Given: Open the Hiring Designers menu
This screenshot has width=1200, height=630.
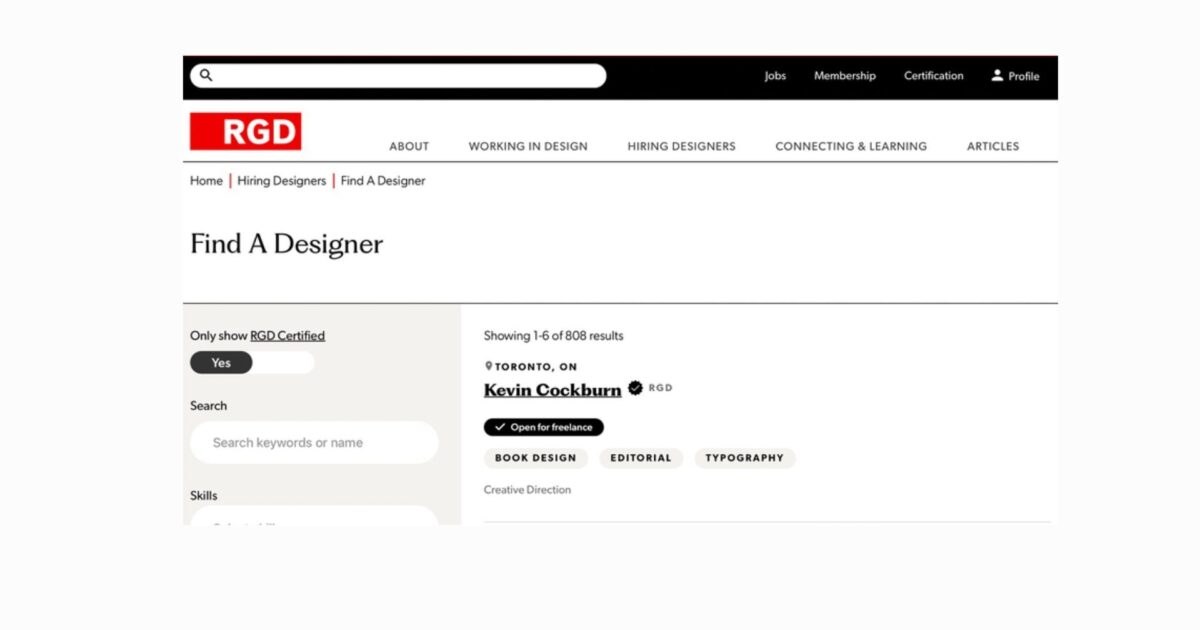Looking at the screenshot, I should point(681,146).
